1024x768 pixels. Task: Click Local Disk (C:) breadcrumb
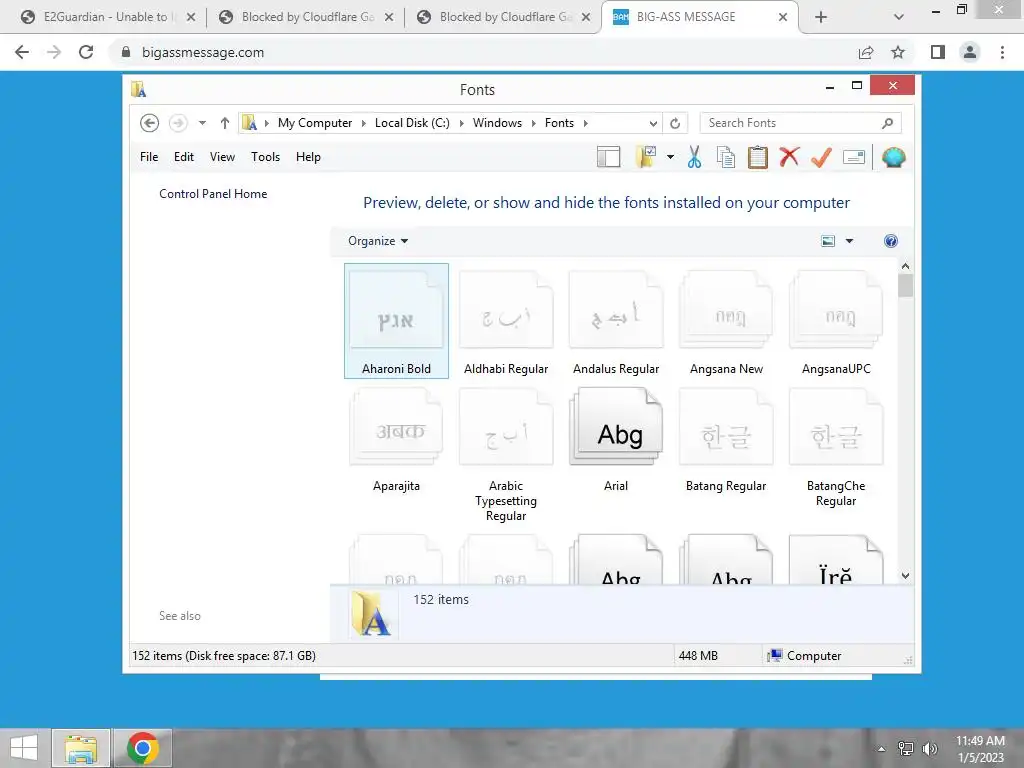tap(412, 123)
